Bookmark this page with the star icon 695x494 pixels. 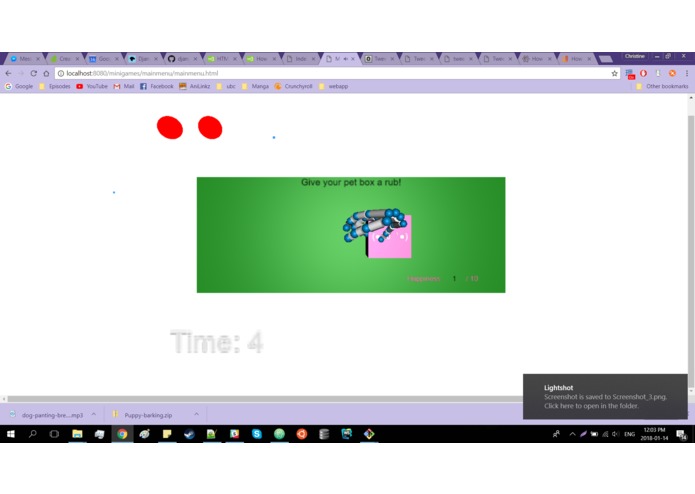[614, 74]
